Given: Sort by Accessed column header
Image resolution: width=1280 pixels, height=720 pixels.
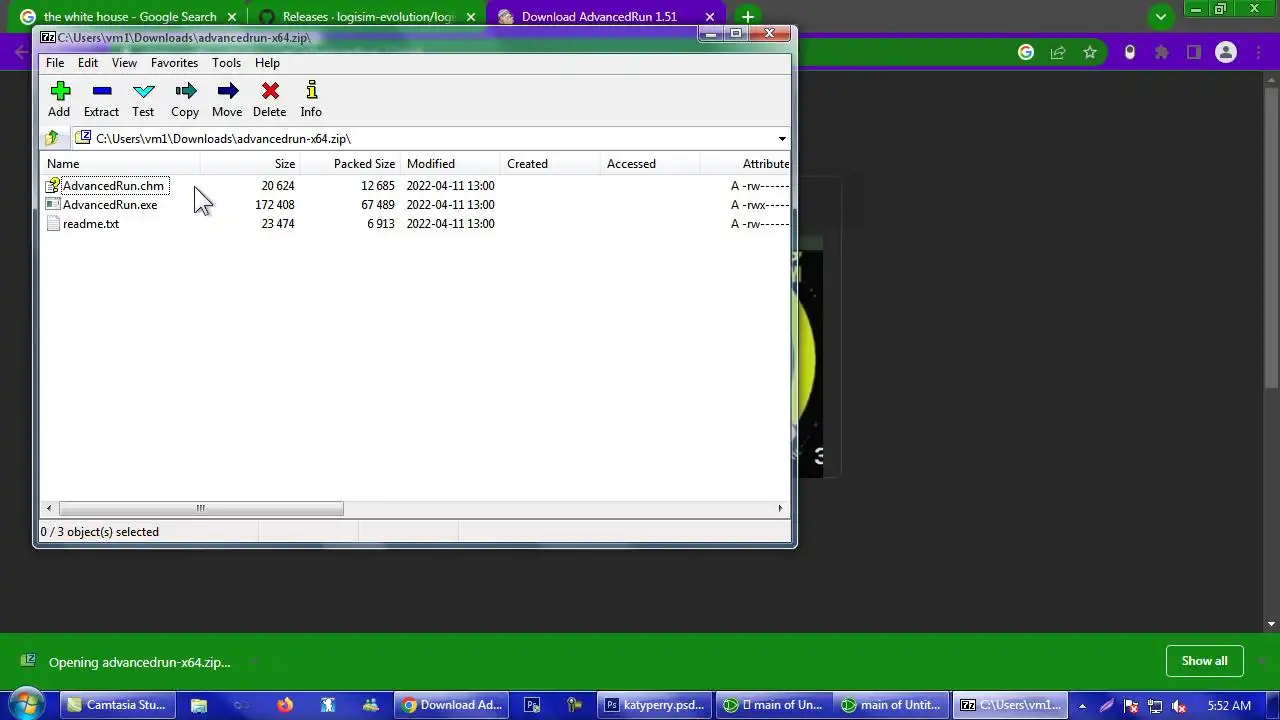Looking at the screenshot, I should coord(650,164).
